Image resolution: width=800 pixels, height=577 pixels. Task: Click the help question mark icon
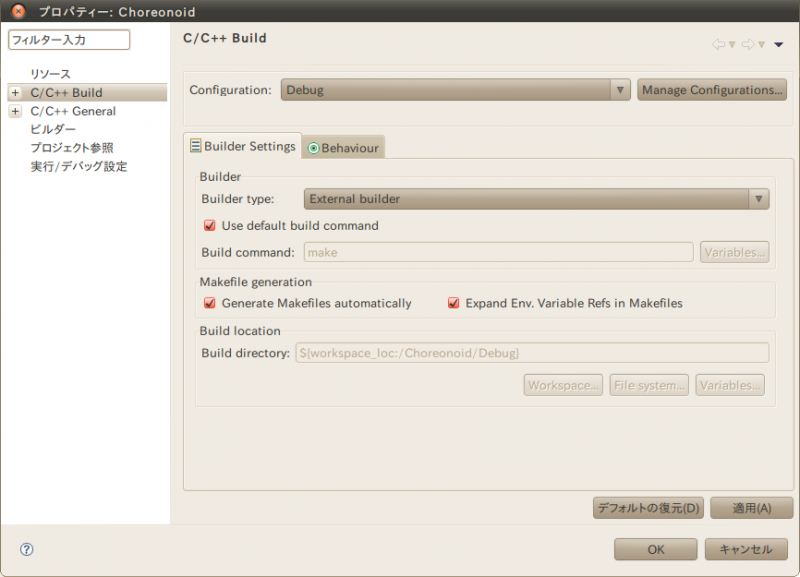[x=27, y=549]
